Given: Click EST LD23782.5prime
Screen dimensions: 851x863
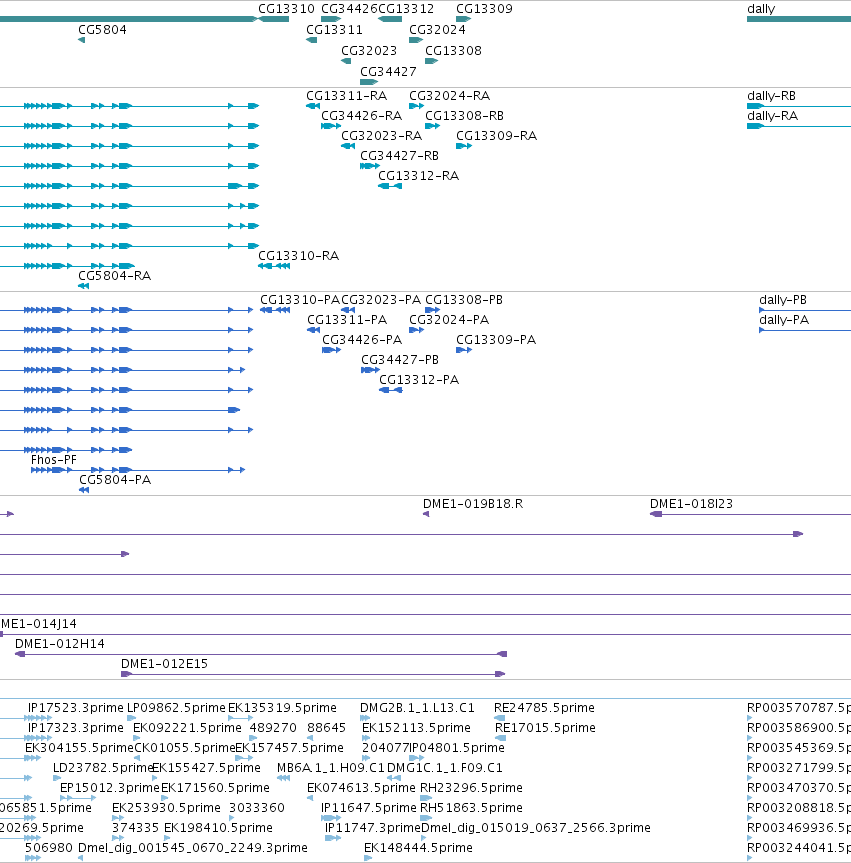Looking at the screenshot, I should [102, 768].
